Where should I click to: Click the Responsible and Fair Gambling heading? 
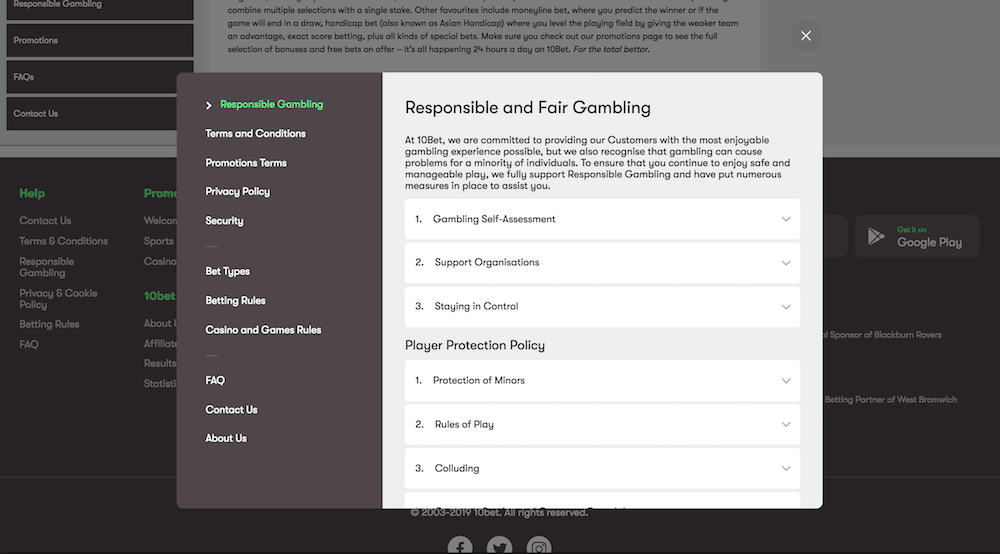point(527,107)
